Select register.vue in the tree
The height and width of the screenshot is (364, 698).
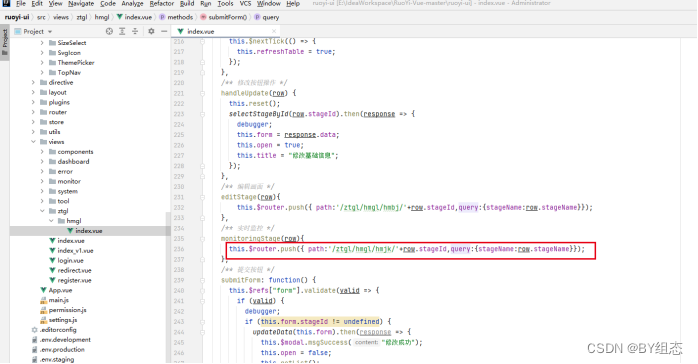70,280
